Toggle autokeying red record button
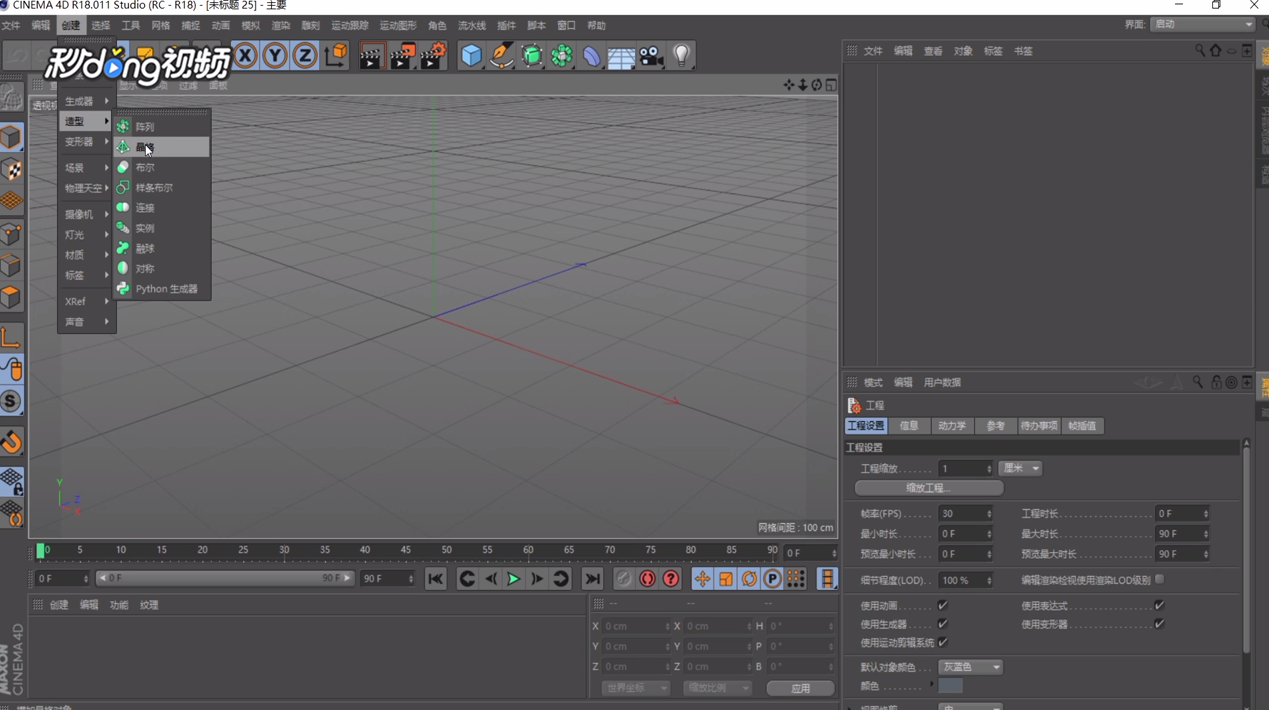This screenshot has width=1269, height=710. pos(647,579)
